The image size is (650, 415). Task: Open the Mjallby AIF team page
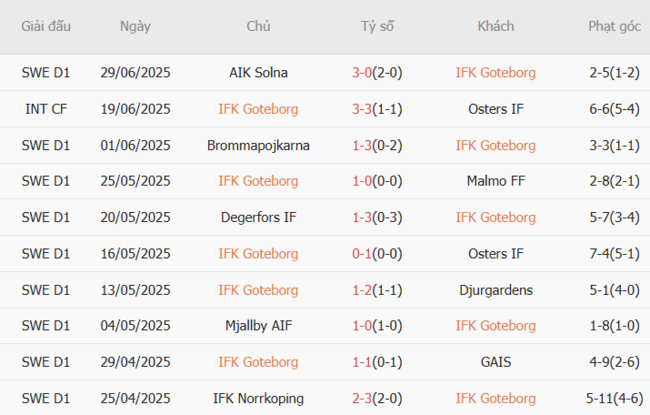[x=258, y=326]
